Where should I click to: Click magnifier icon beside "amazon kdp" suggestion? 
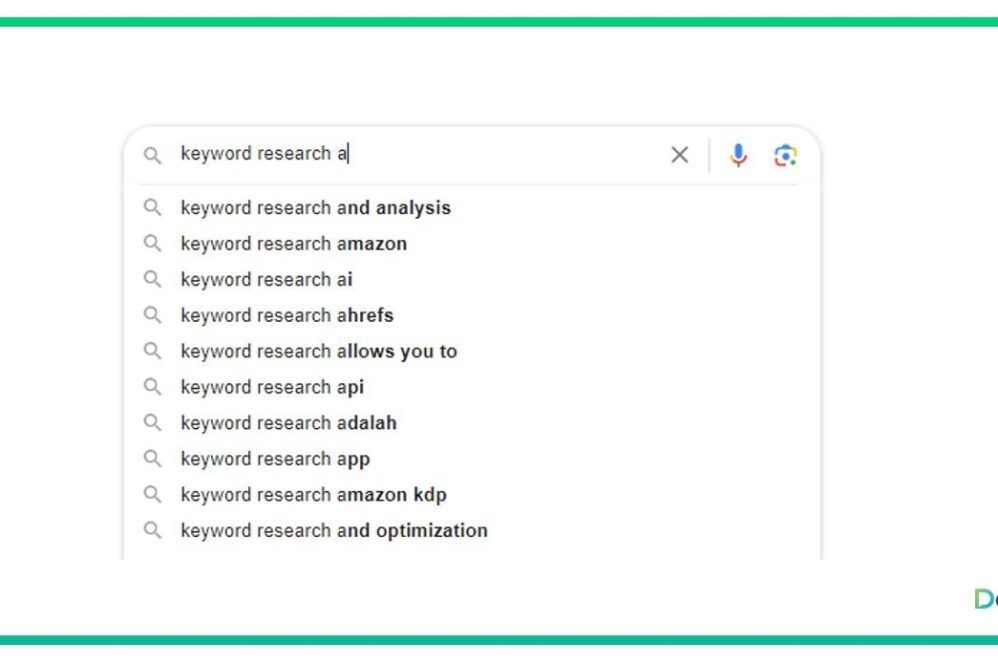[x=152, y=494]
